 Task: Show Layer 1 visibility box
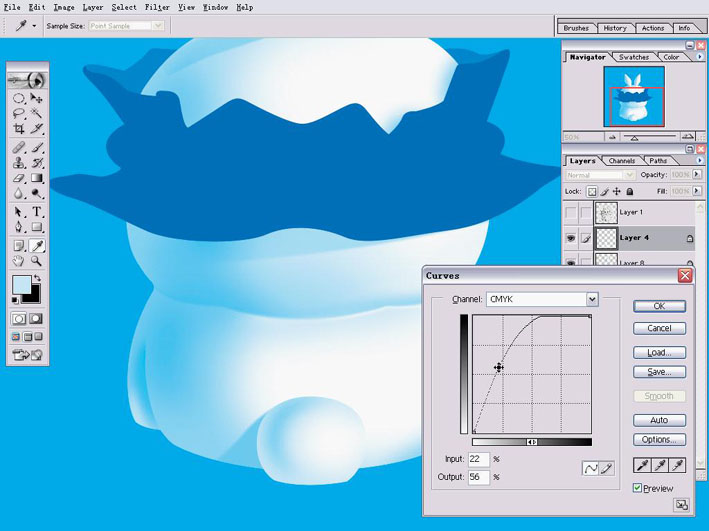(x=571, y=212)
